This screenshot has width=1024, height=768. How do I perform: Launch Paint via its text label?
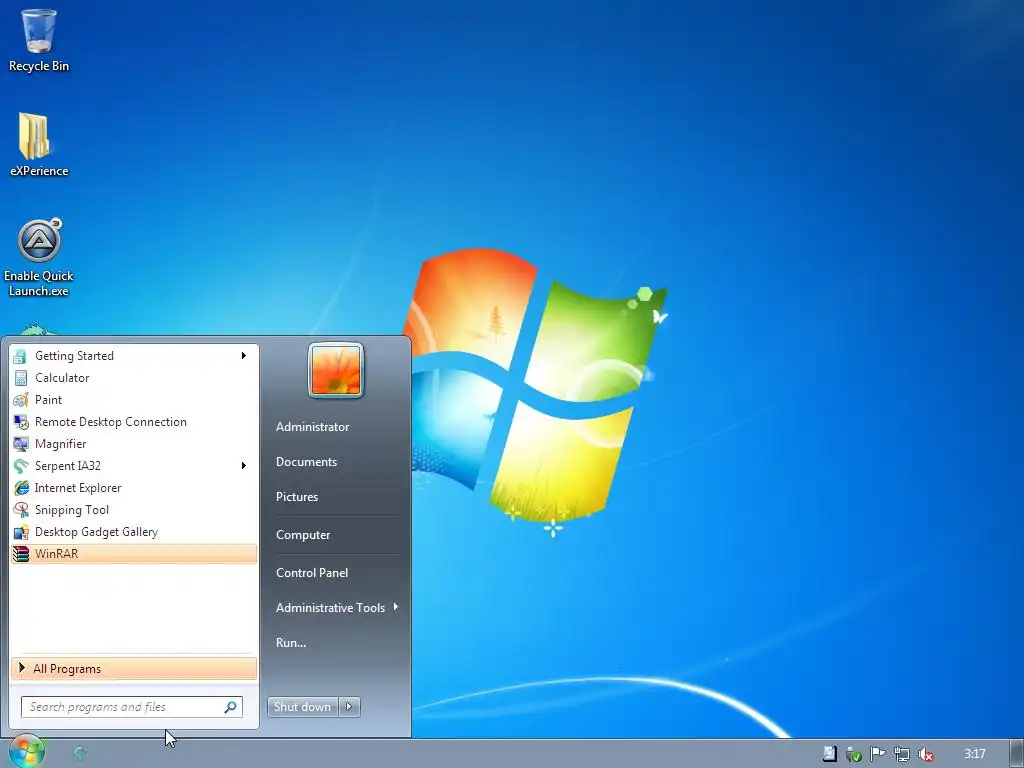click(x=48, y=400)
